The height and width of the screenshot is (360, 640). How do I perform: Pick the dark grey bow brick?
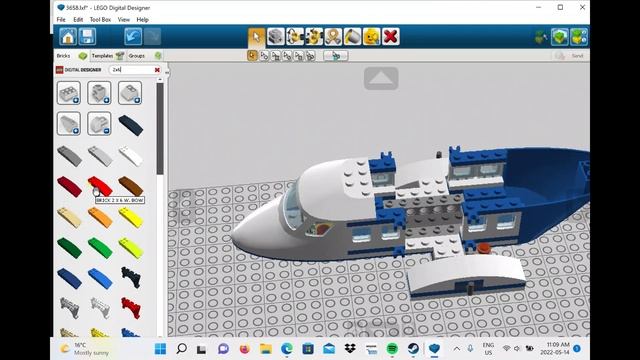[69, 156]
